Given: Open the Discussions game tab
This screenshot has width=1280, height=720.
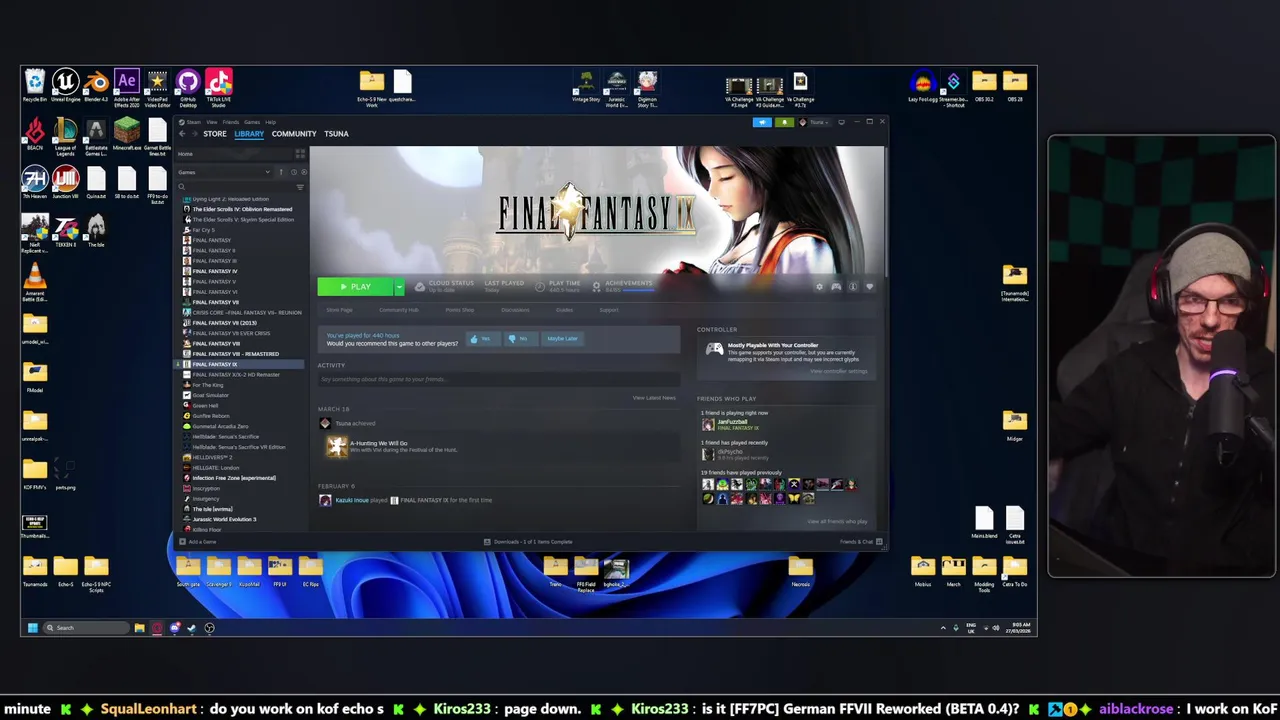Looking at the screenshot, I should click(x=515, y=310).
